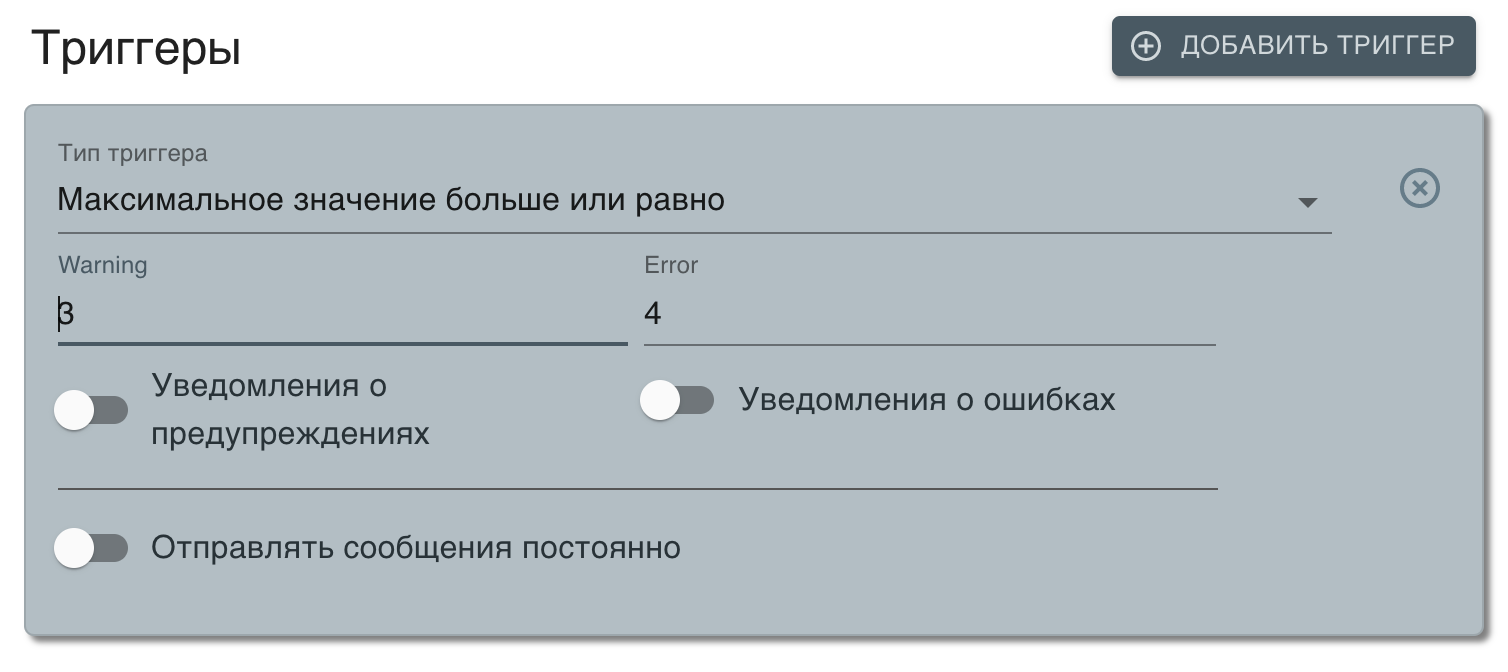Click the Тип триггера field label
Screen dimensions: 1508x672
coord(133,154)
